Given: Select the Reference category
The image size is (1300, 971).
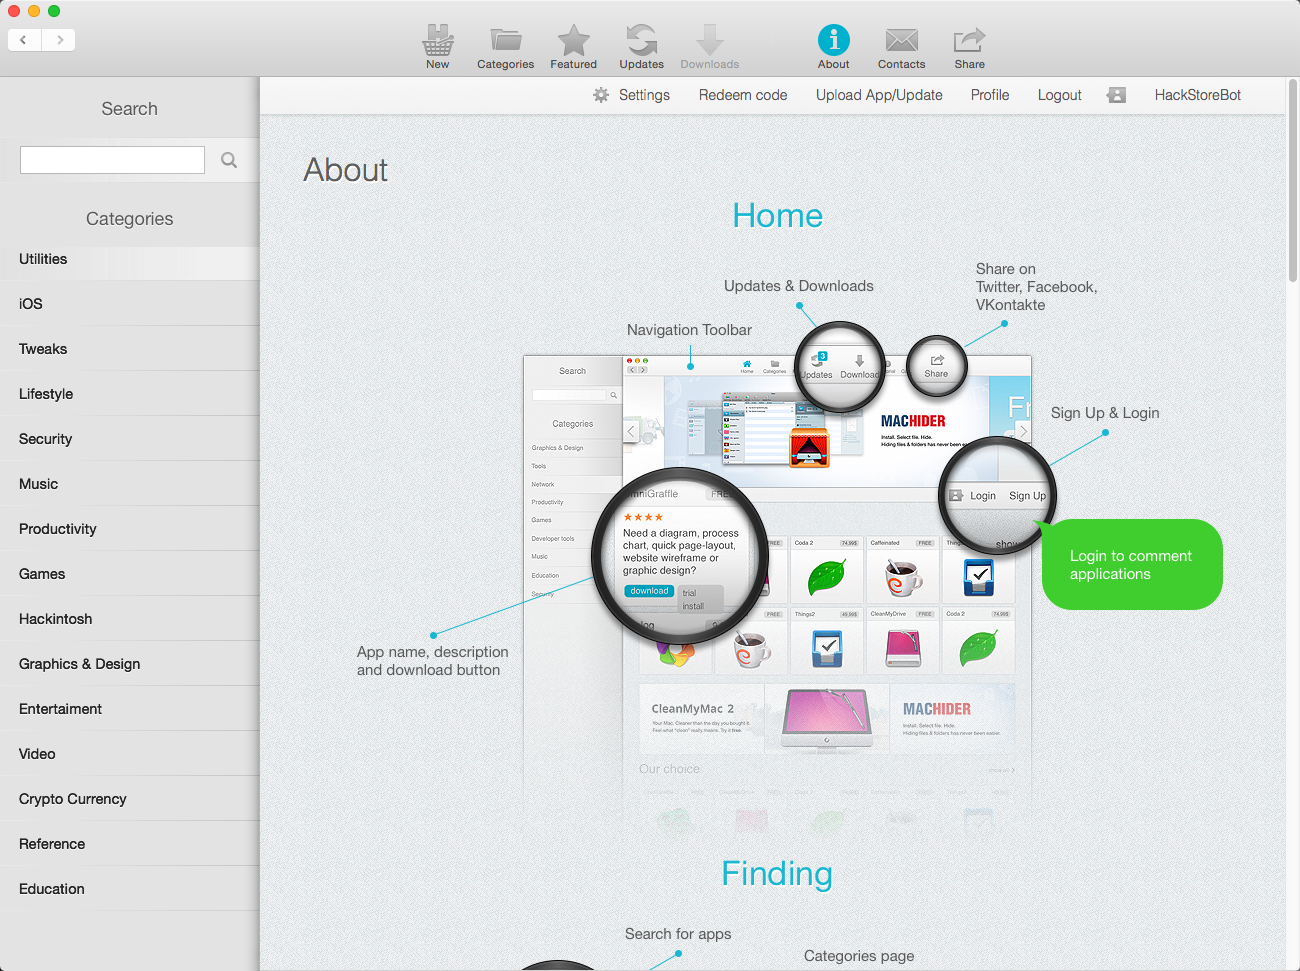Looking at the screenshot, I should [130, 844].
